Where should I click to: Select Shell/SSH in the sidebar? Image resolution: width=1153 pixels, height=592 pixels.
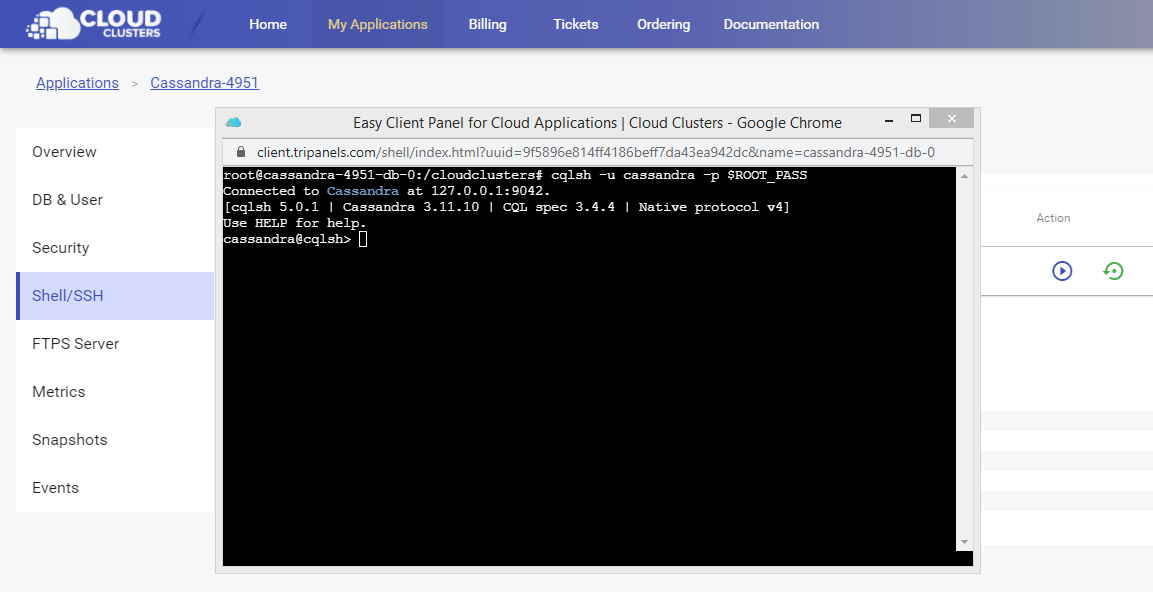[x=115, y=296]
